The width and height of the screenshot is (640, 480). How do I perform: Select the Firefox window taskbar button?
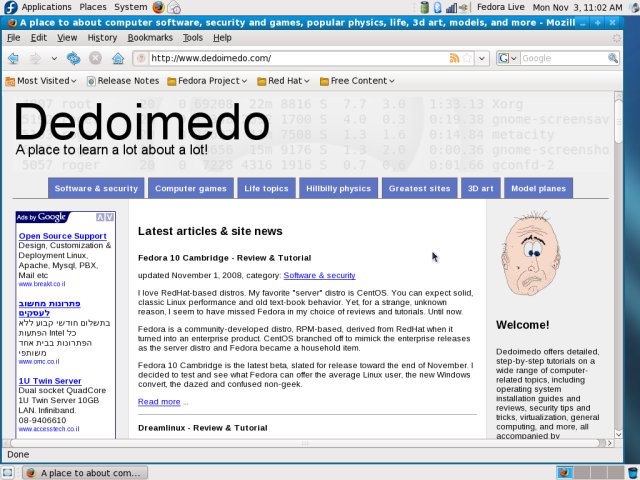pyautogui.click(x=85, y=473)
